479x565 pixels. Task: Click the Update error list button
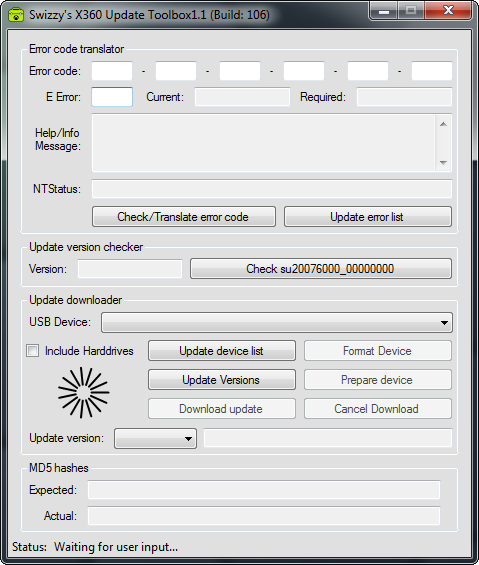368,217
